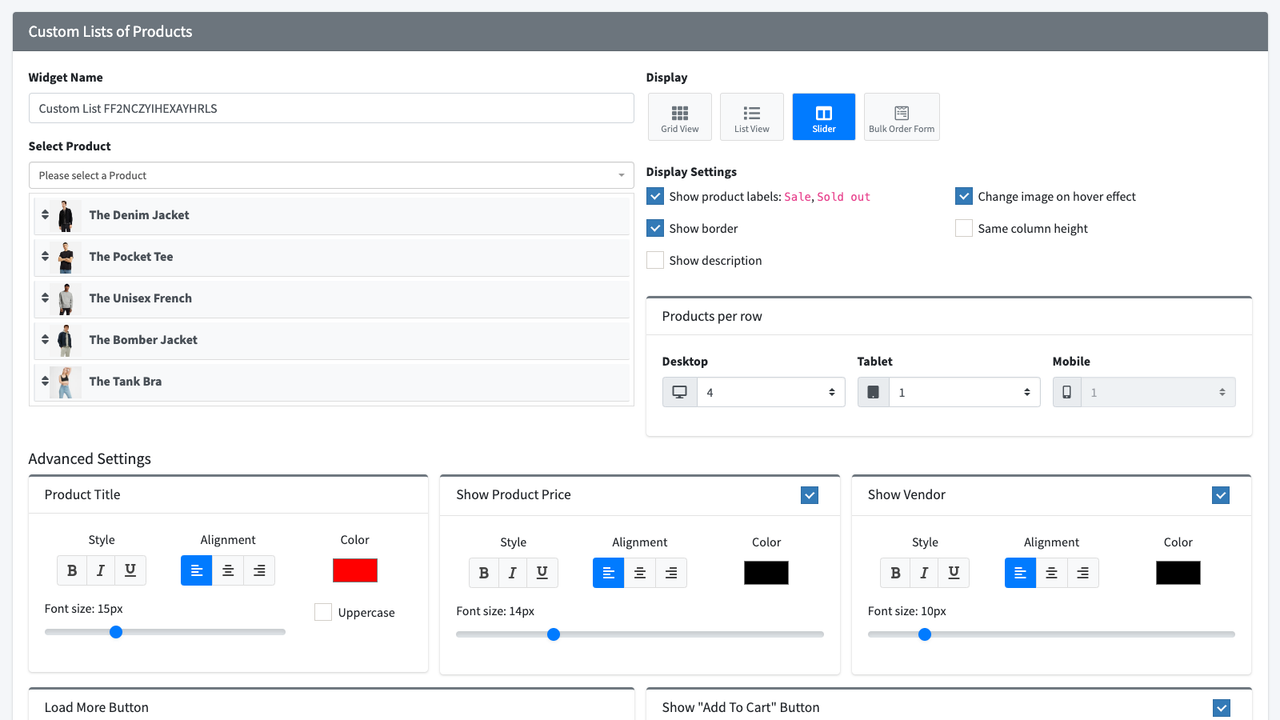Click the Widget Name input field
This screenshot has height=720, width=1280.
(x=331, y=108)
